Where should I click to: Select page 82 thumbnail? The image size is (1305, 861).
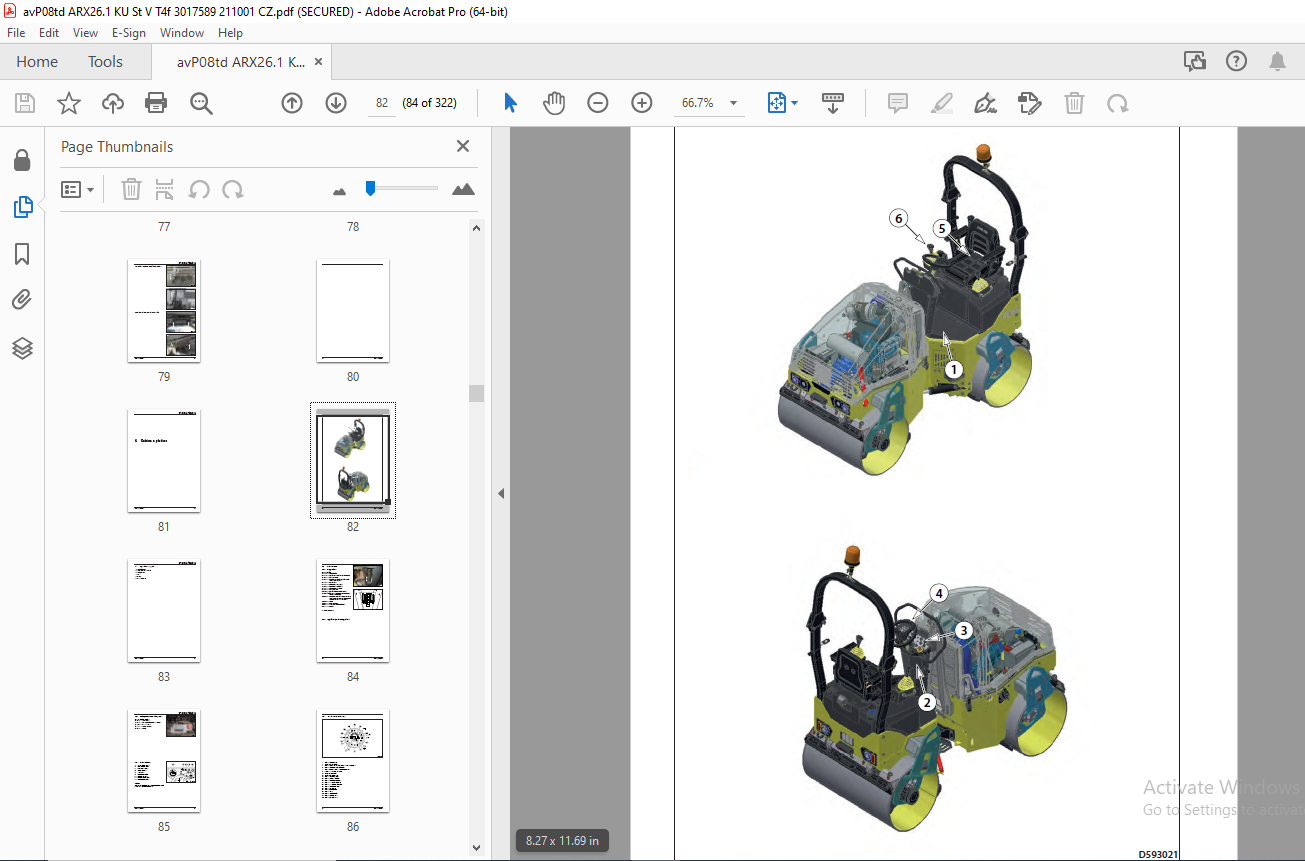[353, 461]
